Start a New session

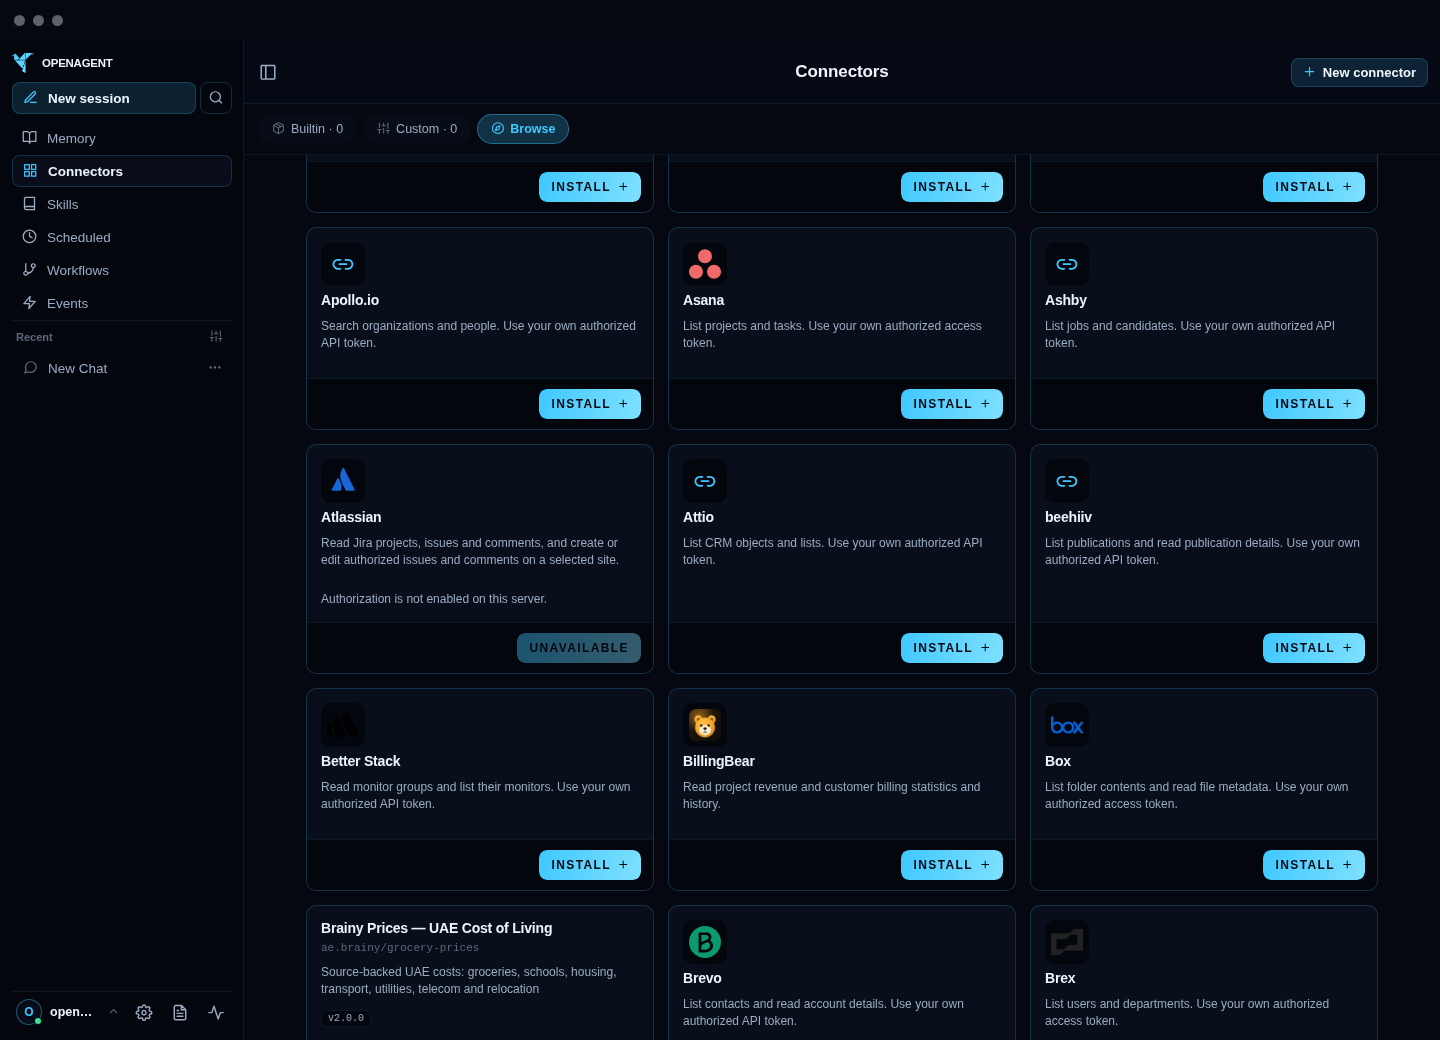104,98
